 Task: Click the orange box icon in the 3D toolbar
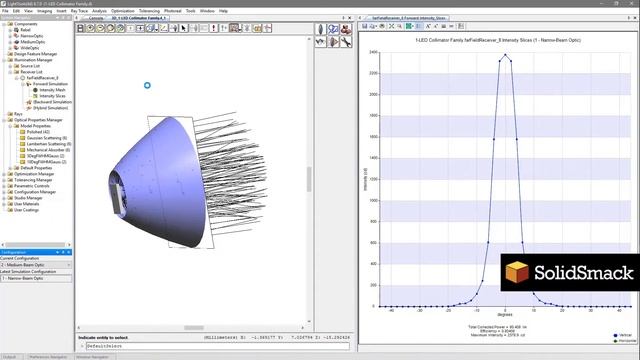point(257,28)
